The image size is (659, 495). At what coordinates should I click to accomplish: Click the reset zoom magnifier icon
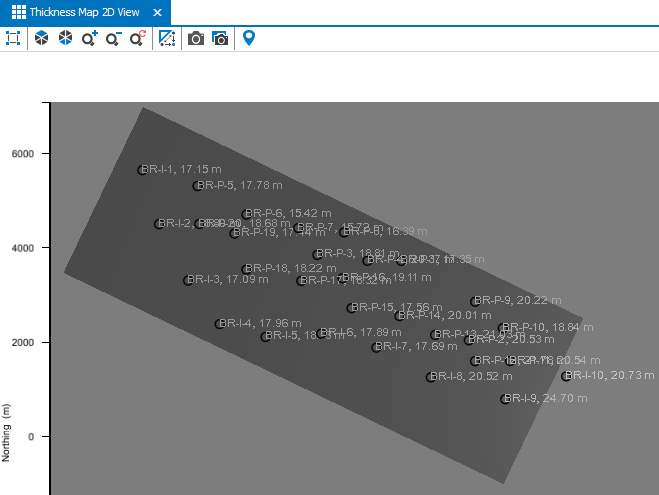137,38
